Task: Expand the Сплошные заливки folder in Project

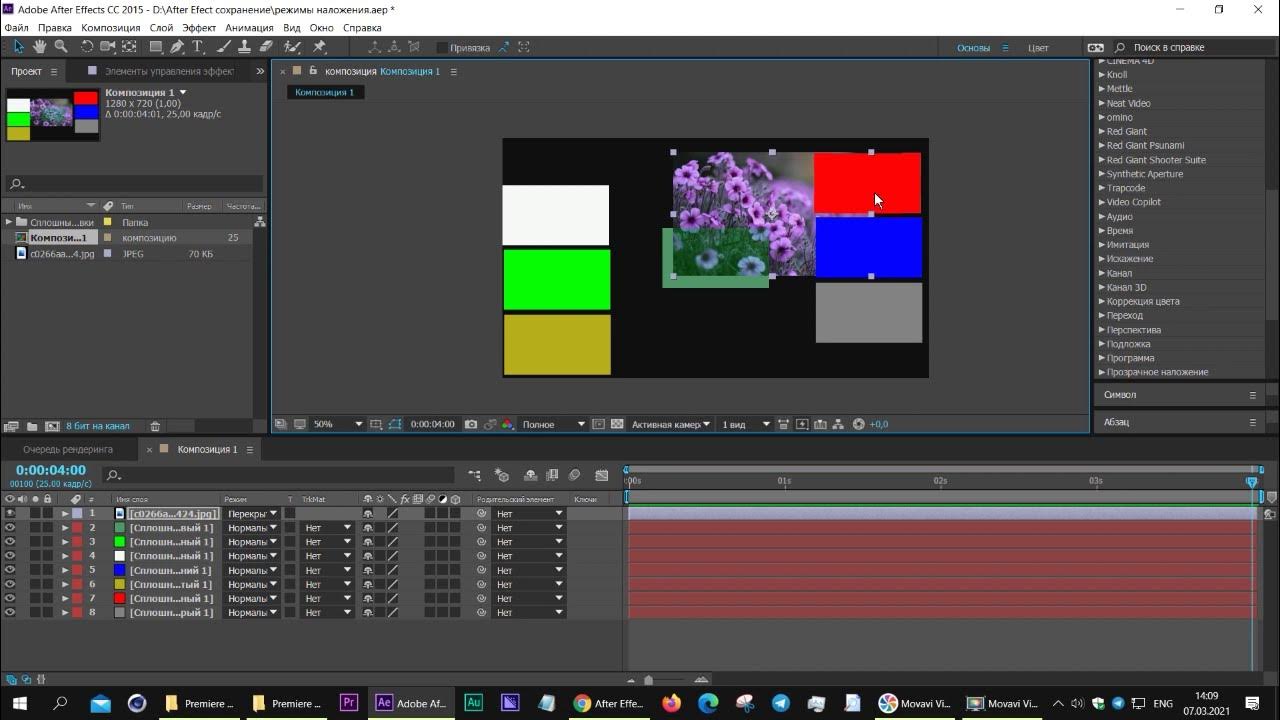Action: tap(9, 222)
